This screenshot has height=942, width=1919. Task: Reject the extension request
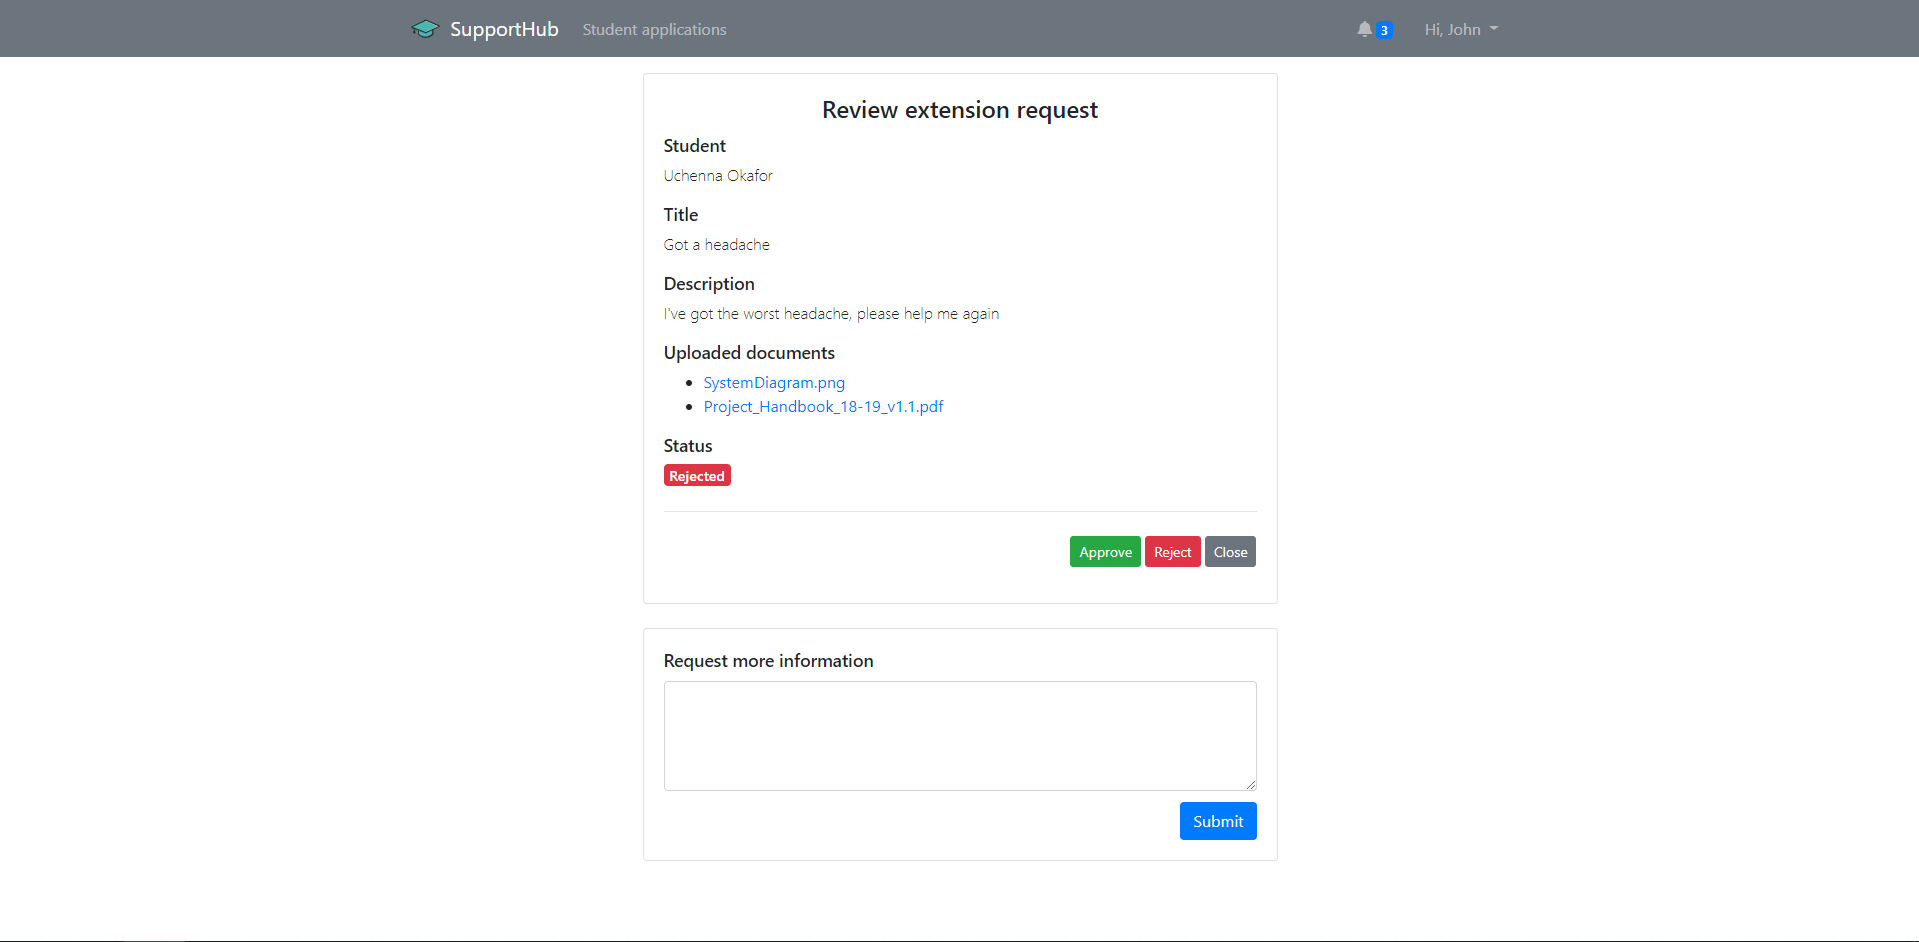coord(1172,552)
